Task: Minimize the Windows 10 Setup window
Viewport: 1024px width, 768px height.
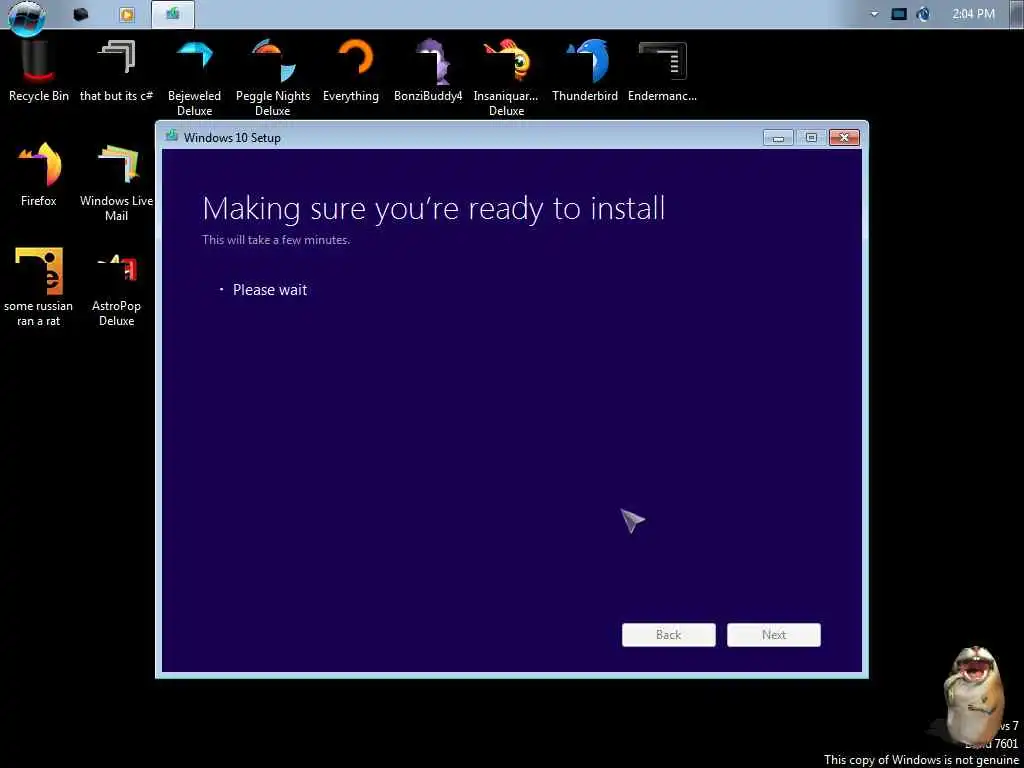Action: (x=778, y=138)
